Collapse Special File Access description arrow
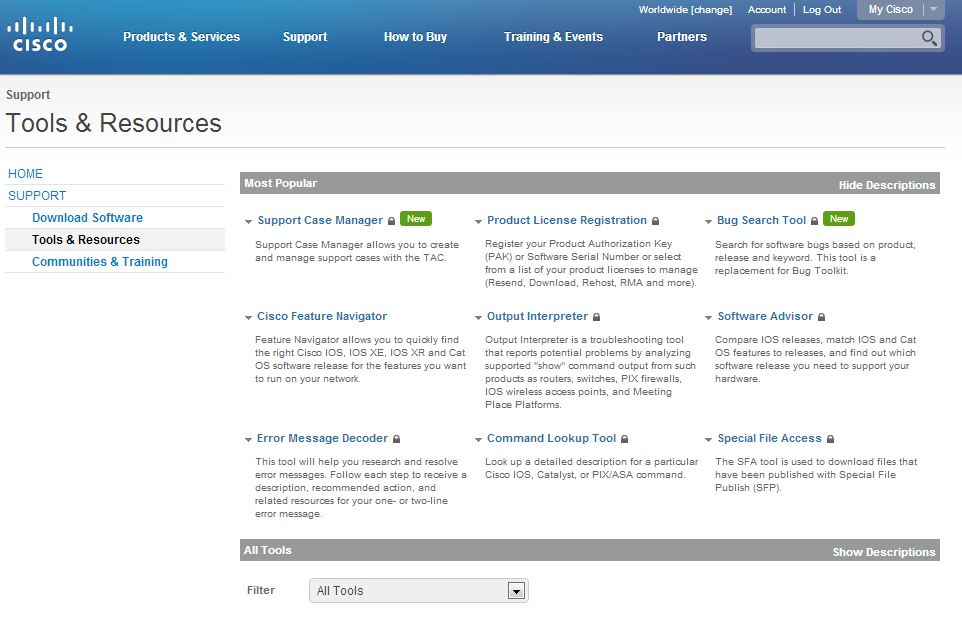The height and width of the screenshot is (634, 962). coord(709,440)
